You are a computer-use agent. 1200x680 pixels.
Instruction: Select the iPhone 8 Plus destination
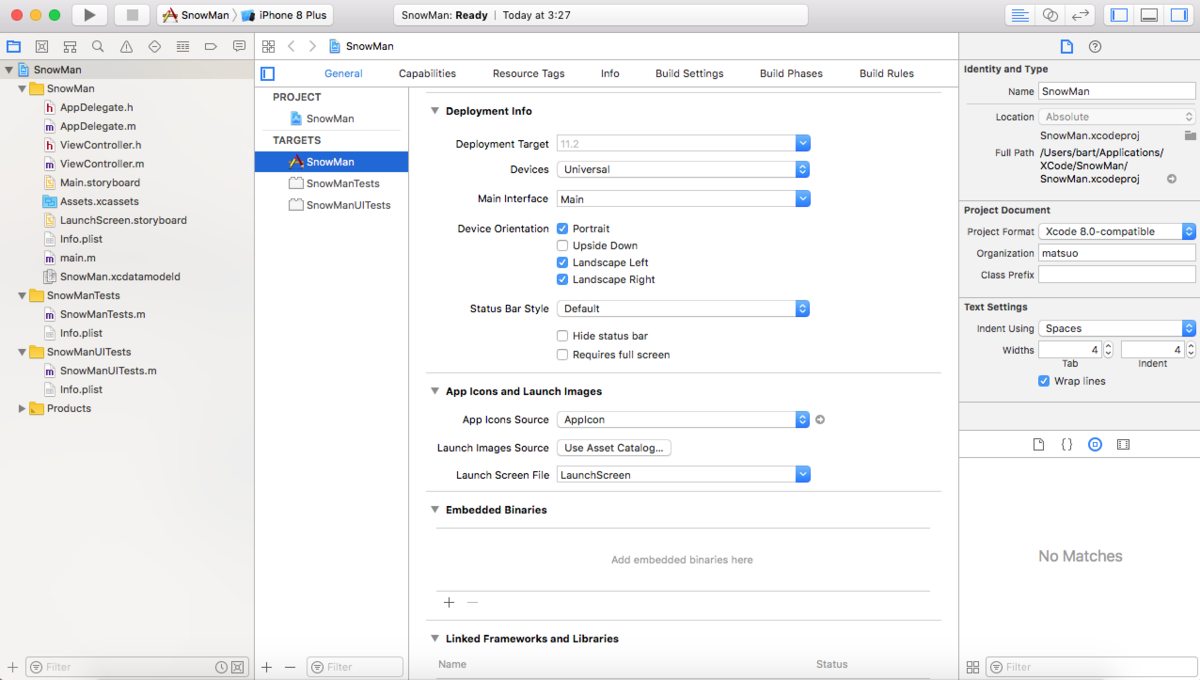(x=285, y=15)
